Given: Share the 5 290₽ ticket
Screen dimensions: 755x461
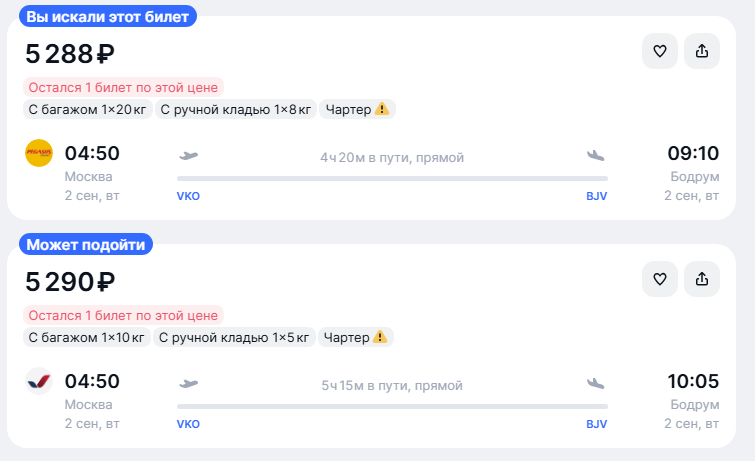Looking at the screenshot, I should pyautogui.click(x=702, y=279).
